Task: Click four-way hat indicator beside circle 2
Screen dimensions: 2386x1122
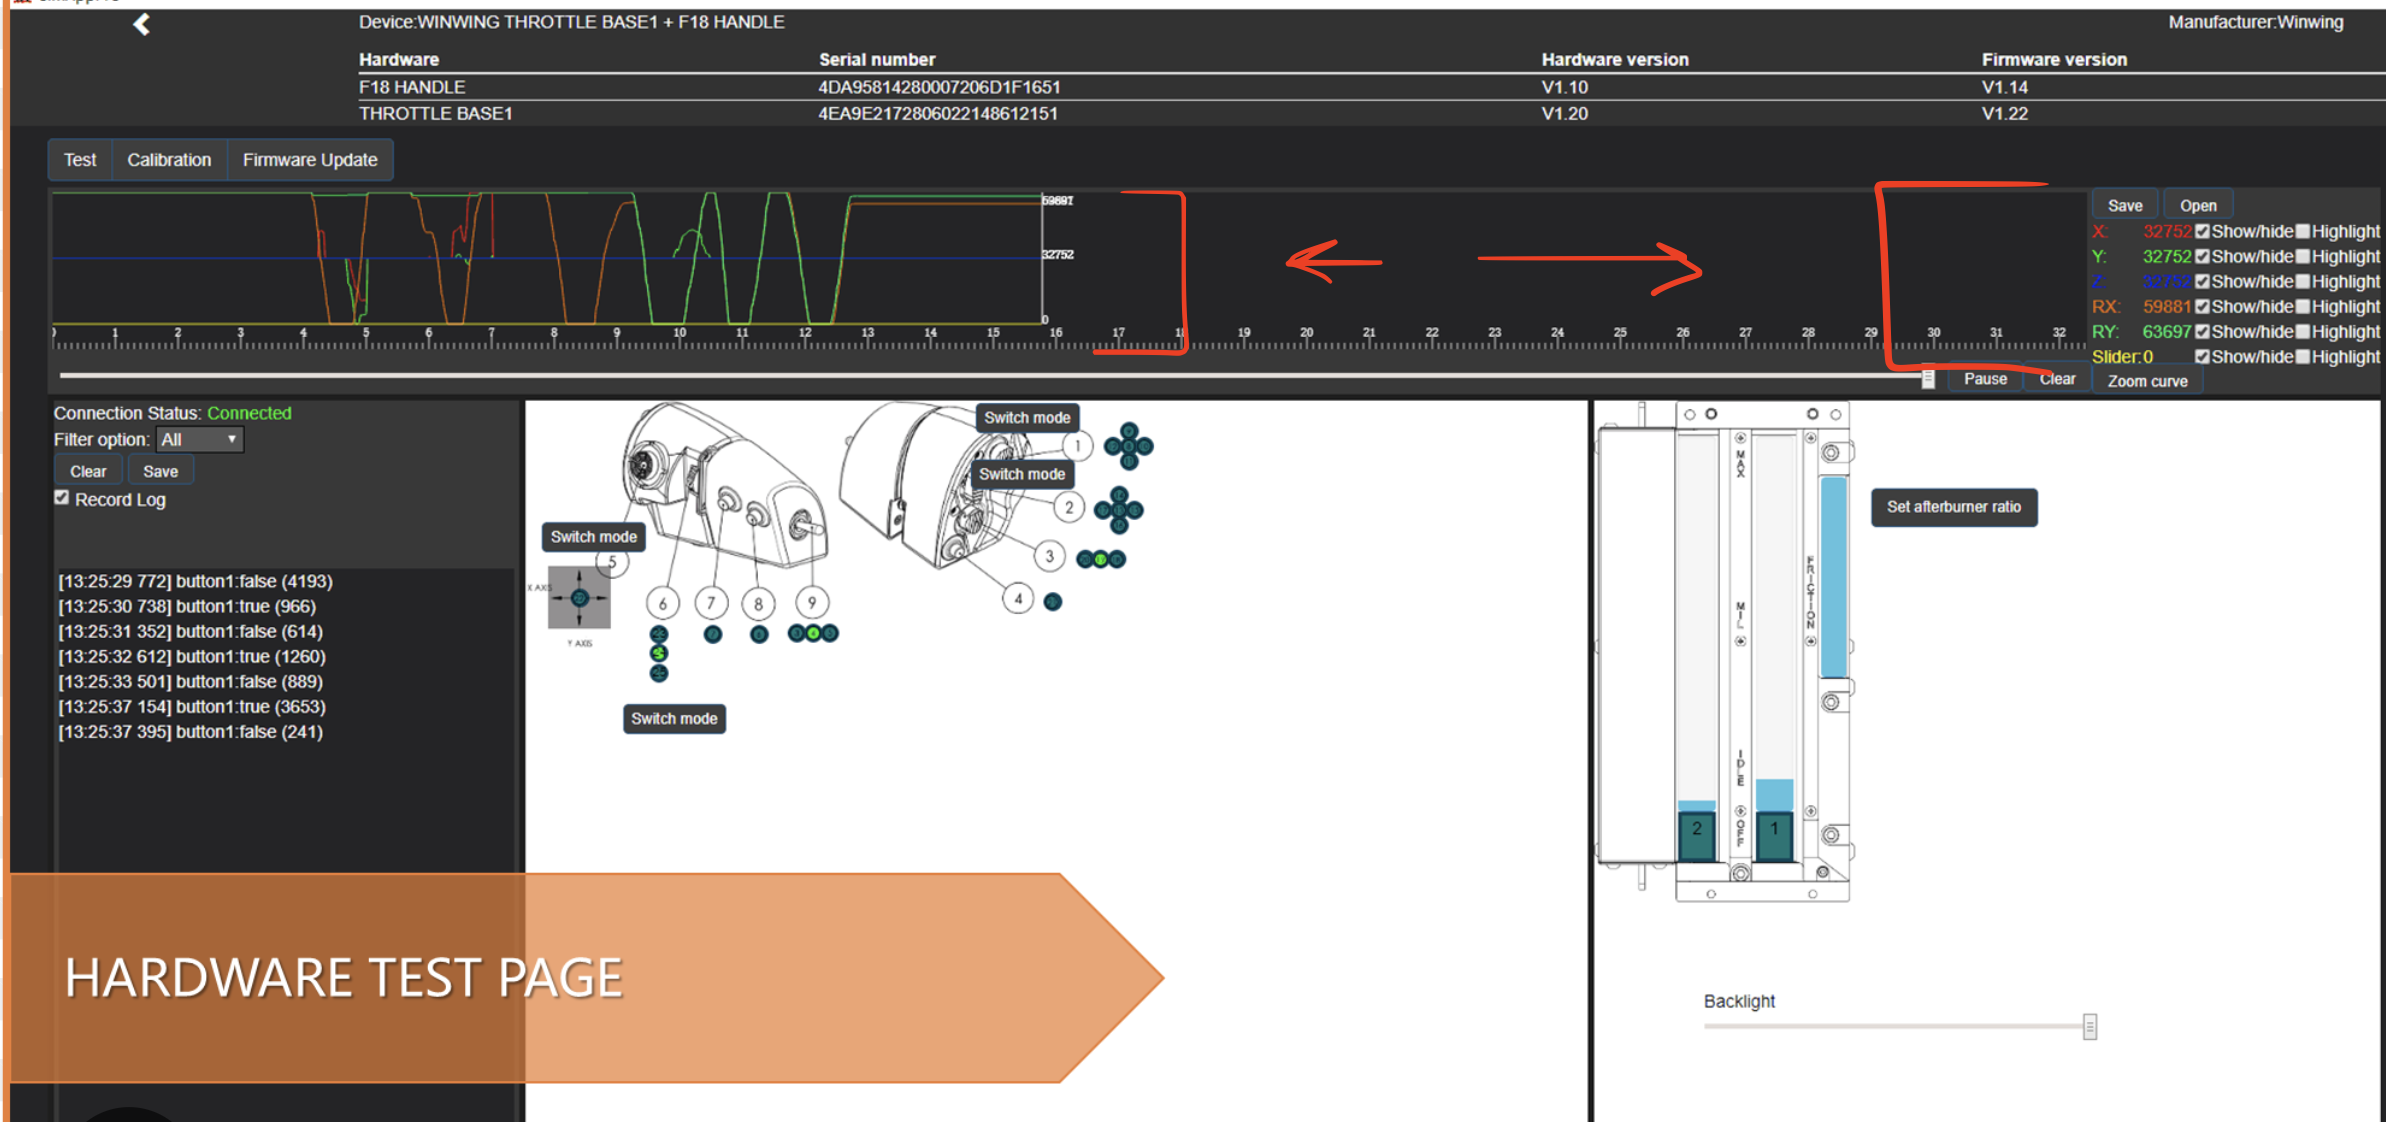Action: pos(1119,510)
